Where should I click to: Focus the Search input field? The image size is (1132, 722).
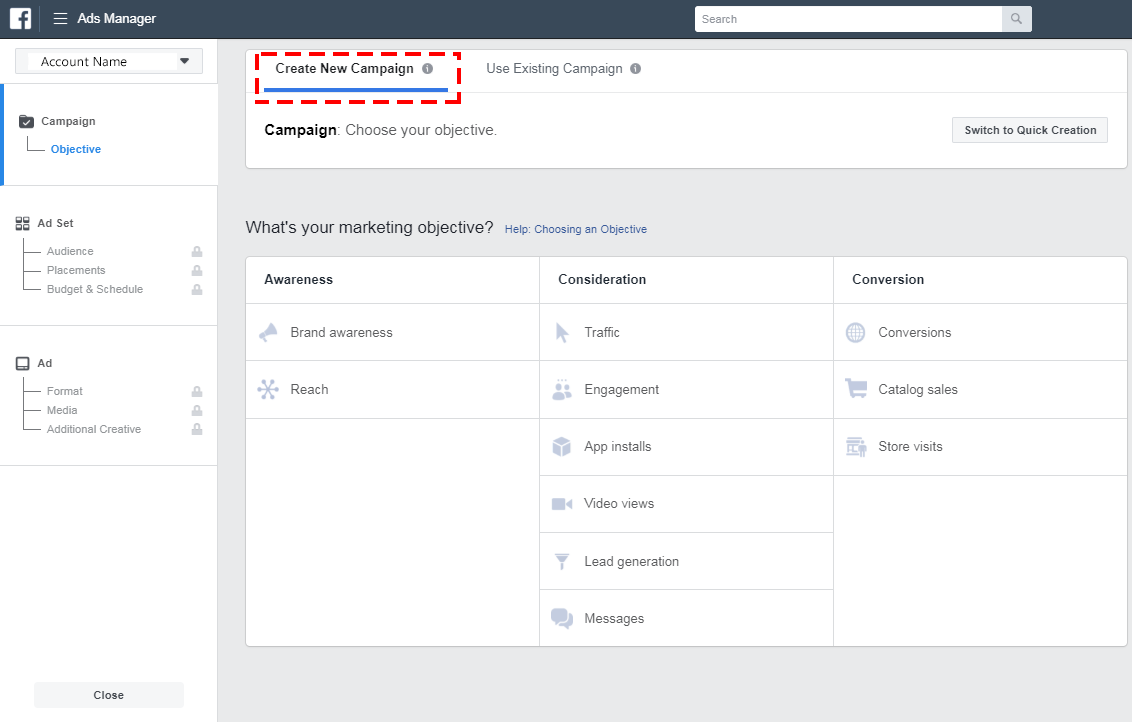[848, 19]
